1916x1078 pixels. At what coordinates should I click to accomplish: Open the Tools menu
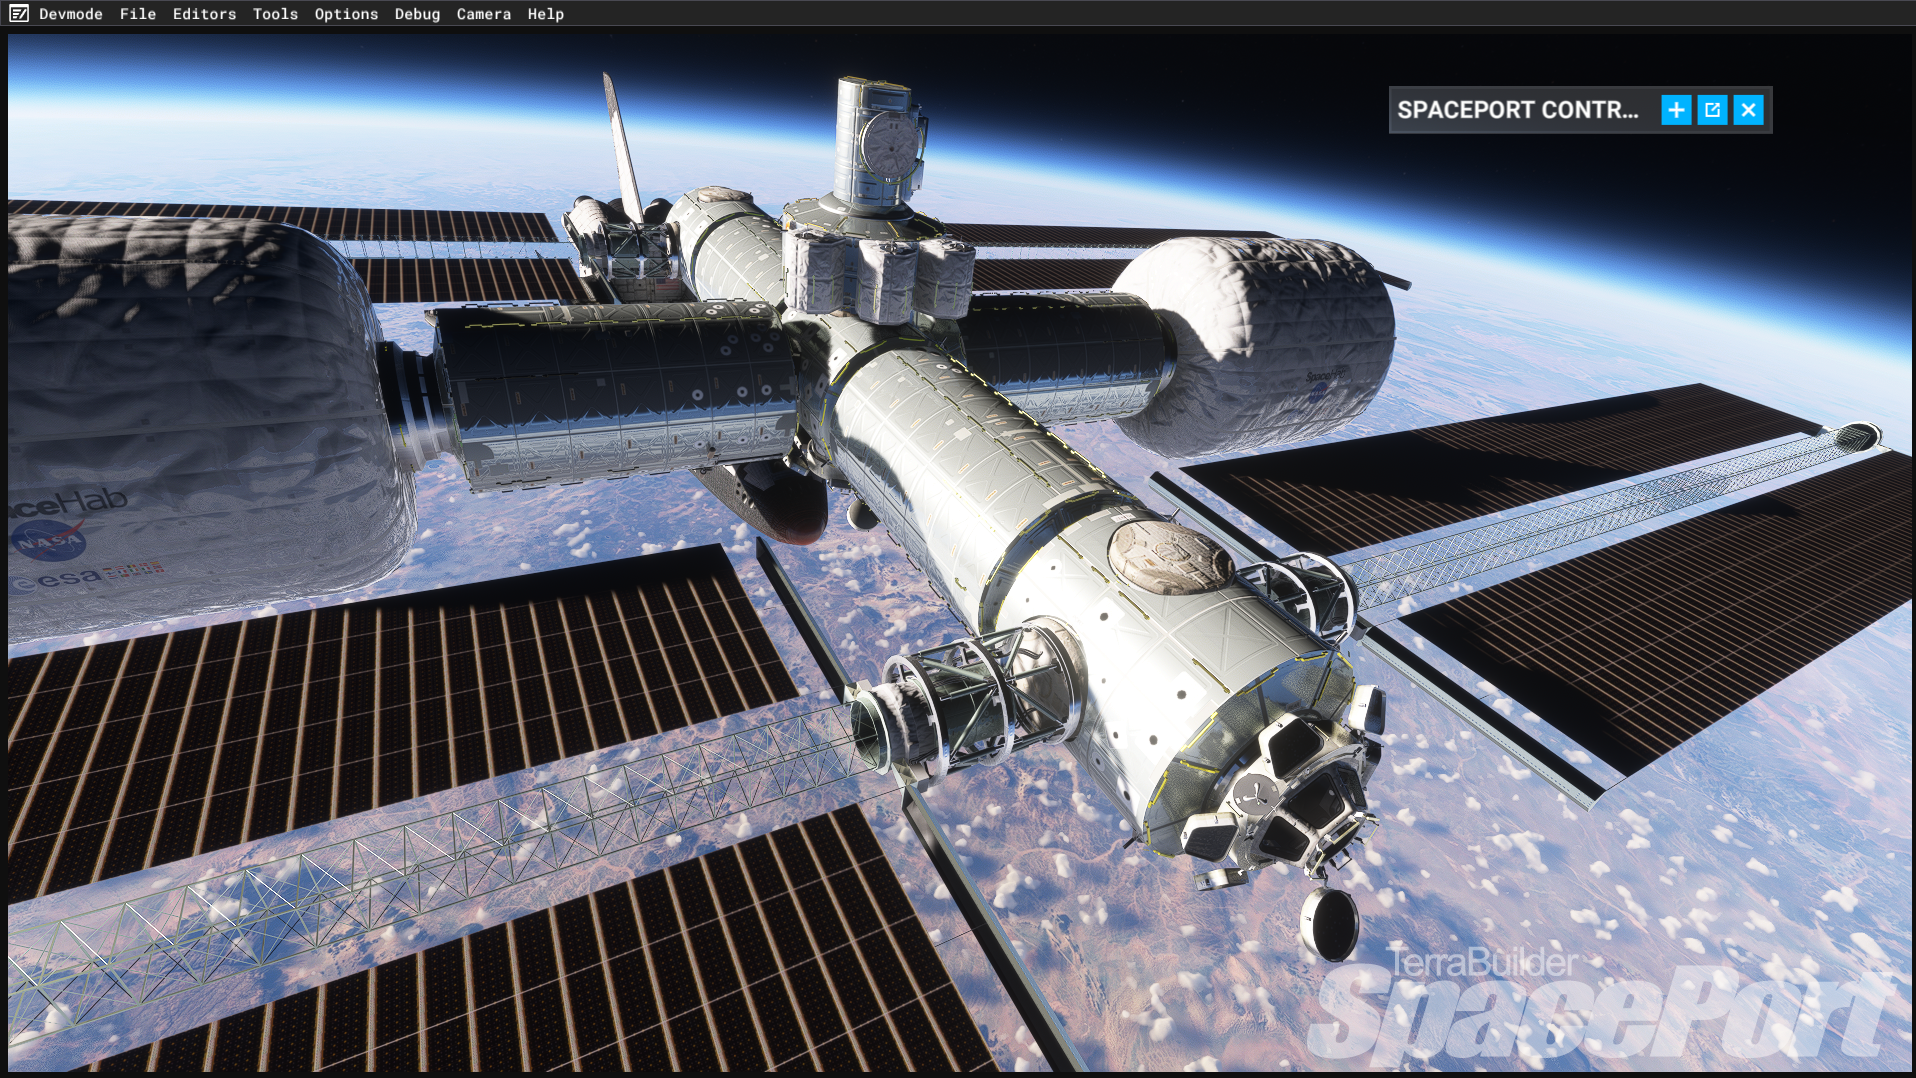275,14
